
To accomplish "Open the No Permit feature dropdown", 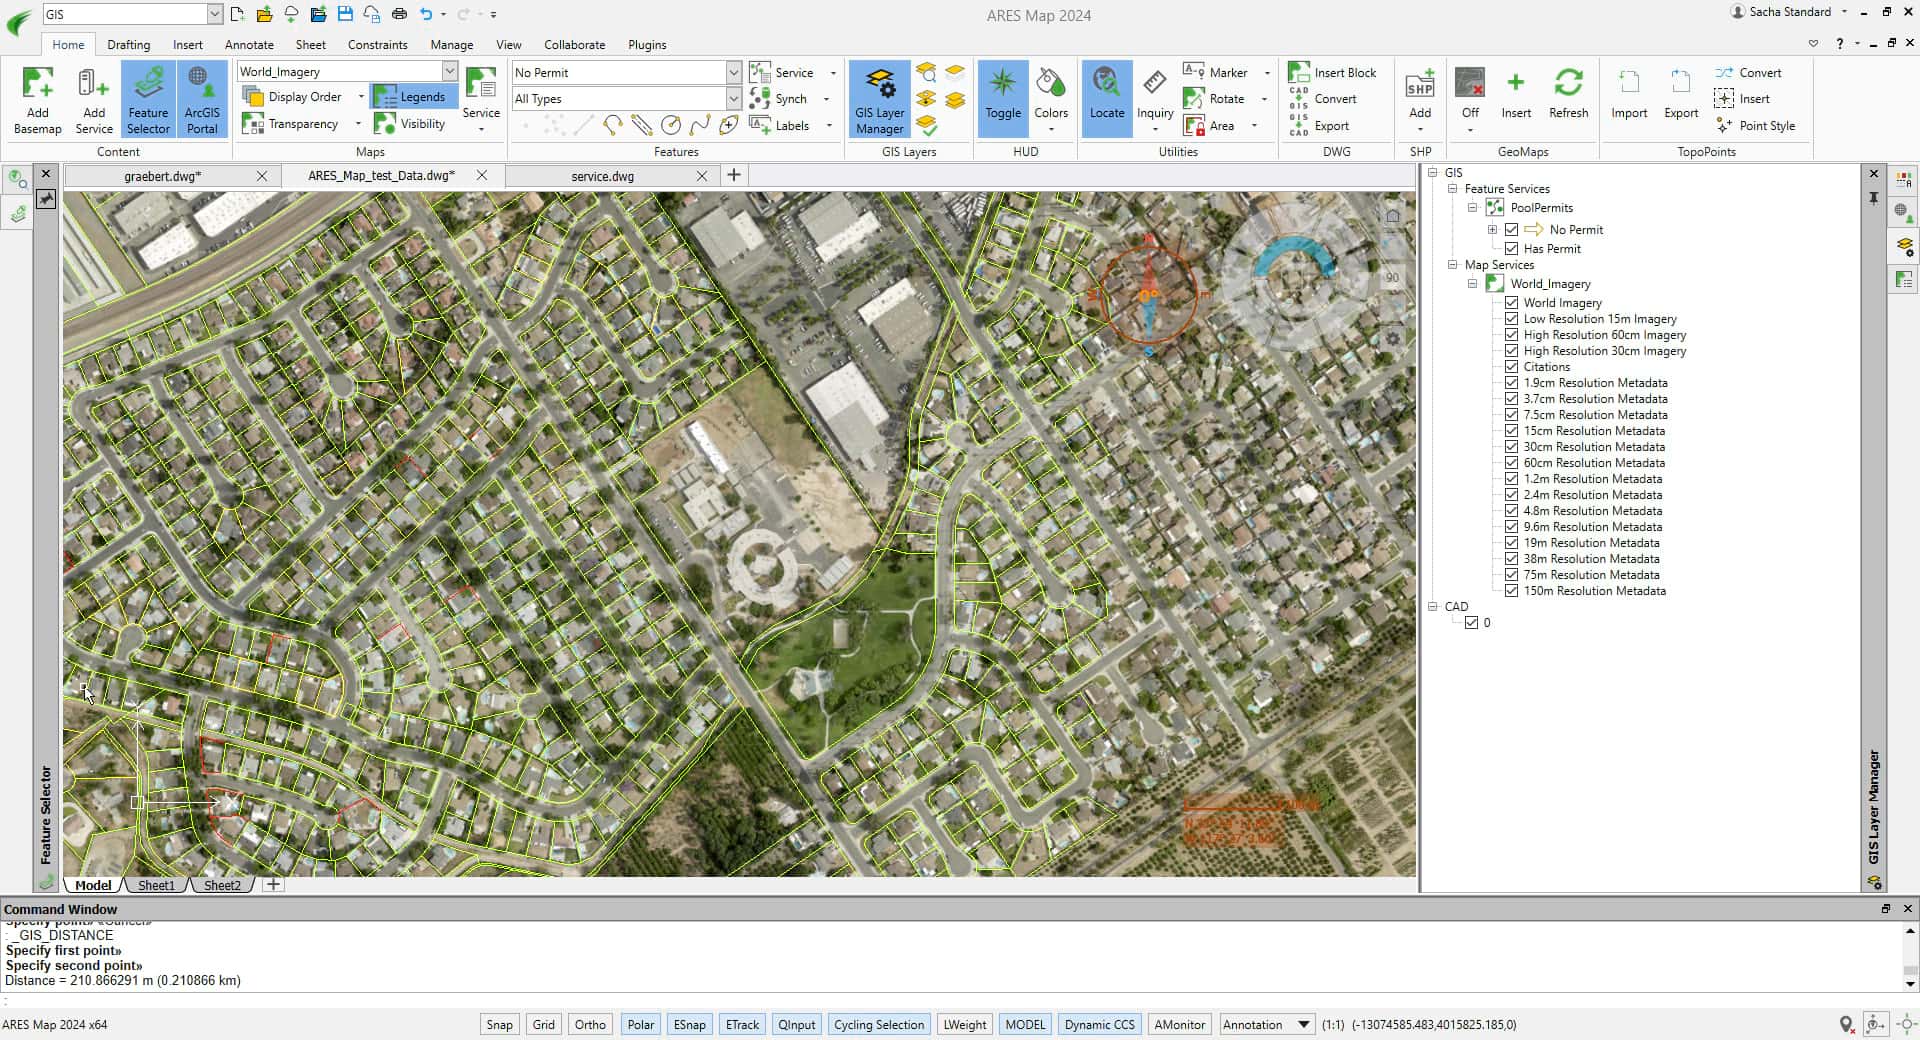I will (733, 72).
